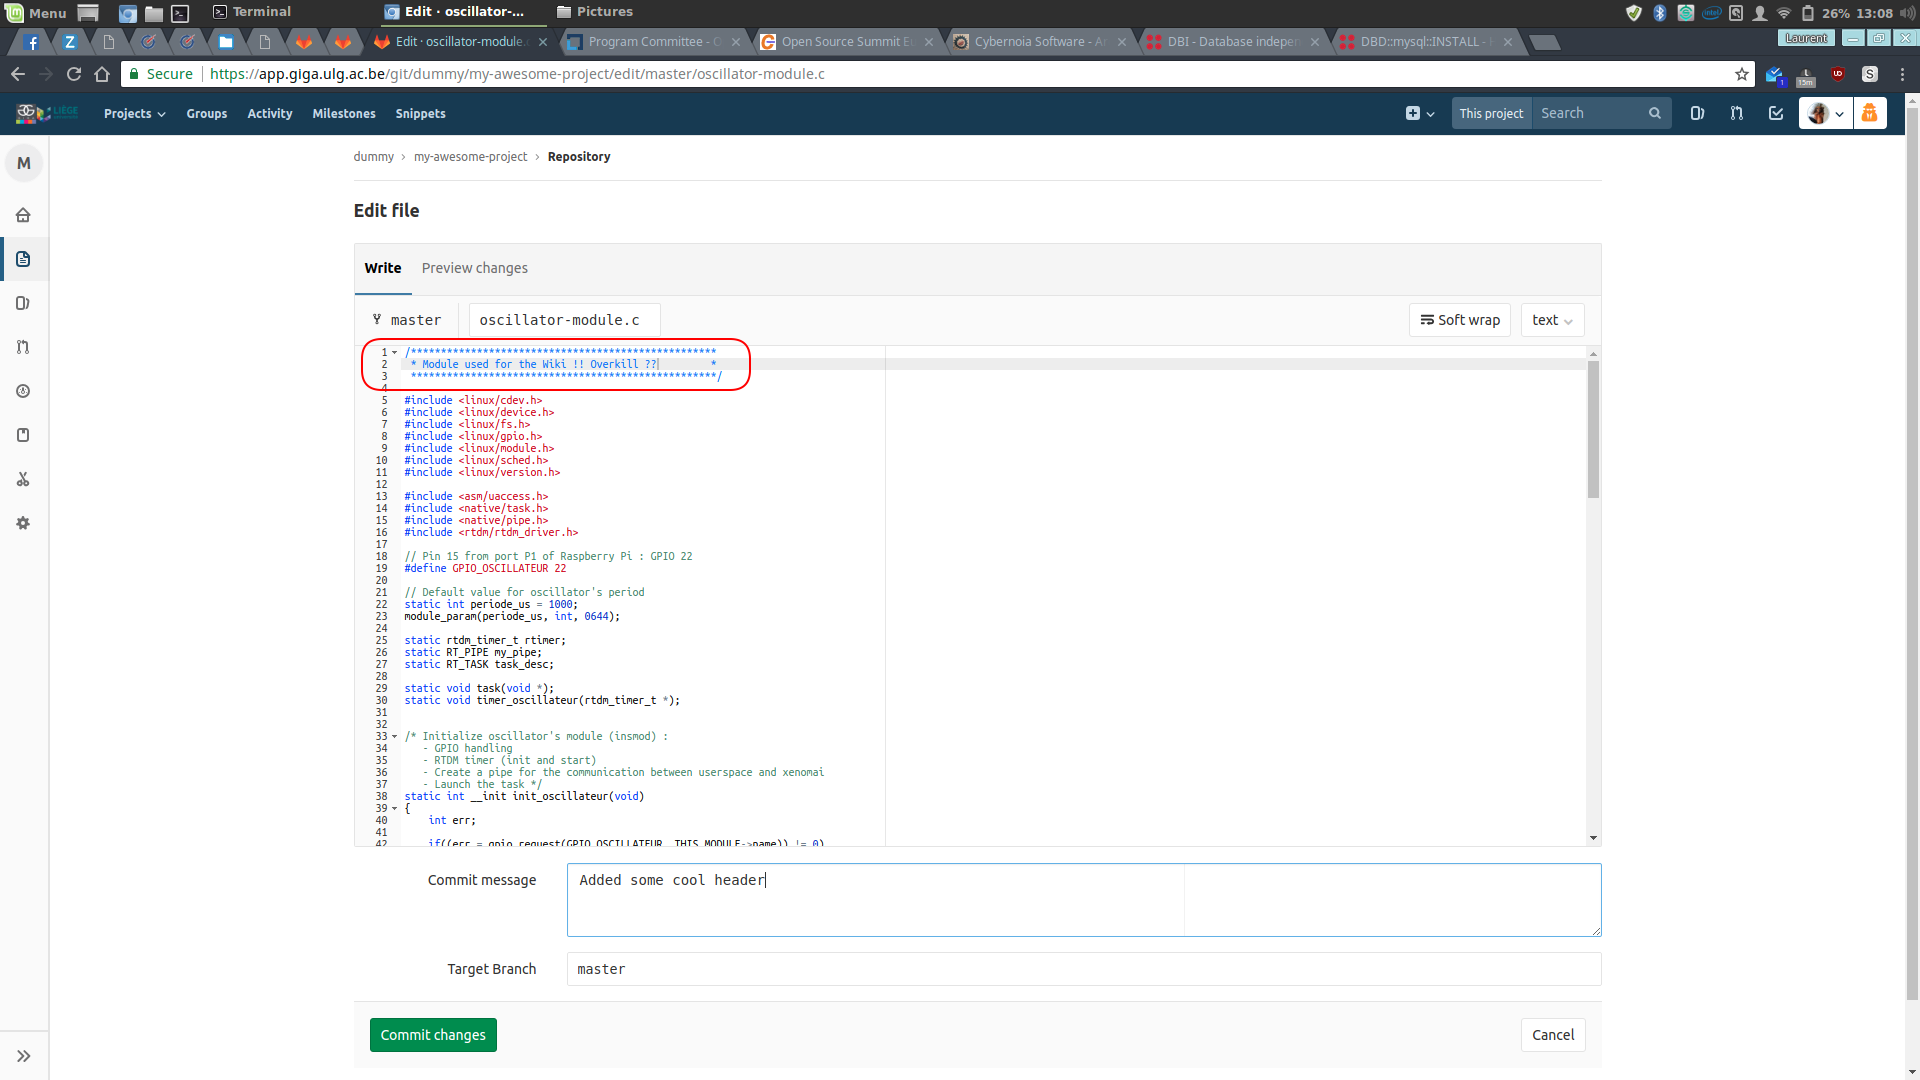Open the Repository breadcrumb link
Viewport: 1920px width, 1080px height.
click(579, 156)
